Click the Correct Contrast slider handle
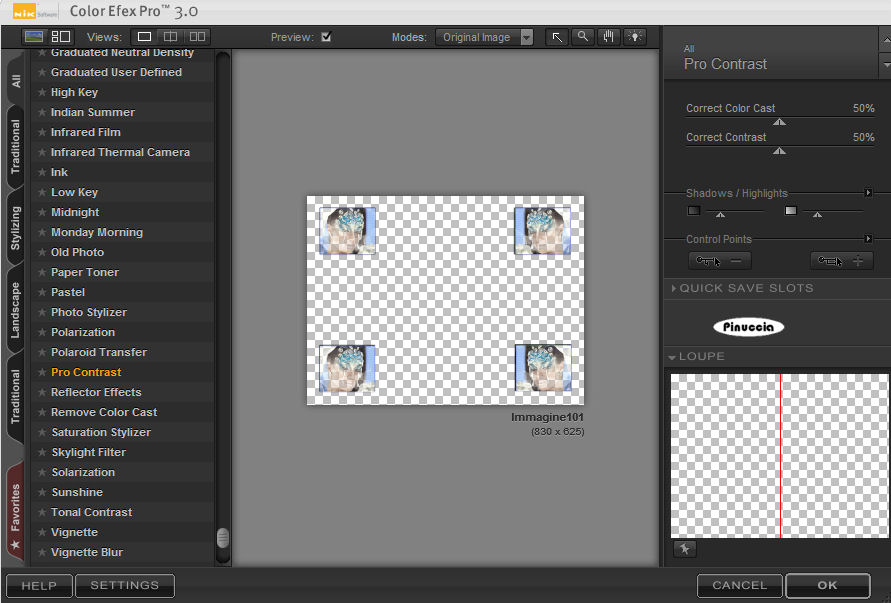This screenshot has width=891, height=603. click(x=779, y=151)
